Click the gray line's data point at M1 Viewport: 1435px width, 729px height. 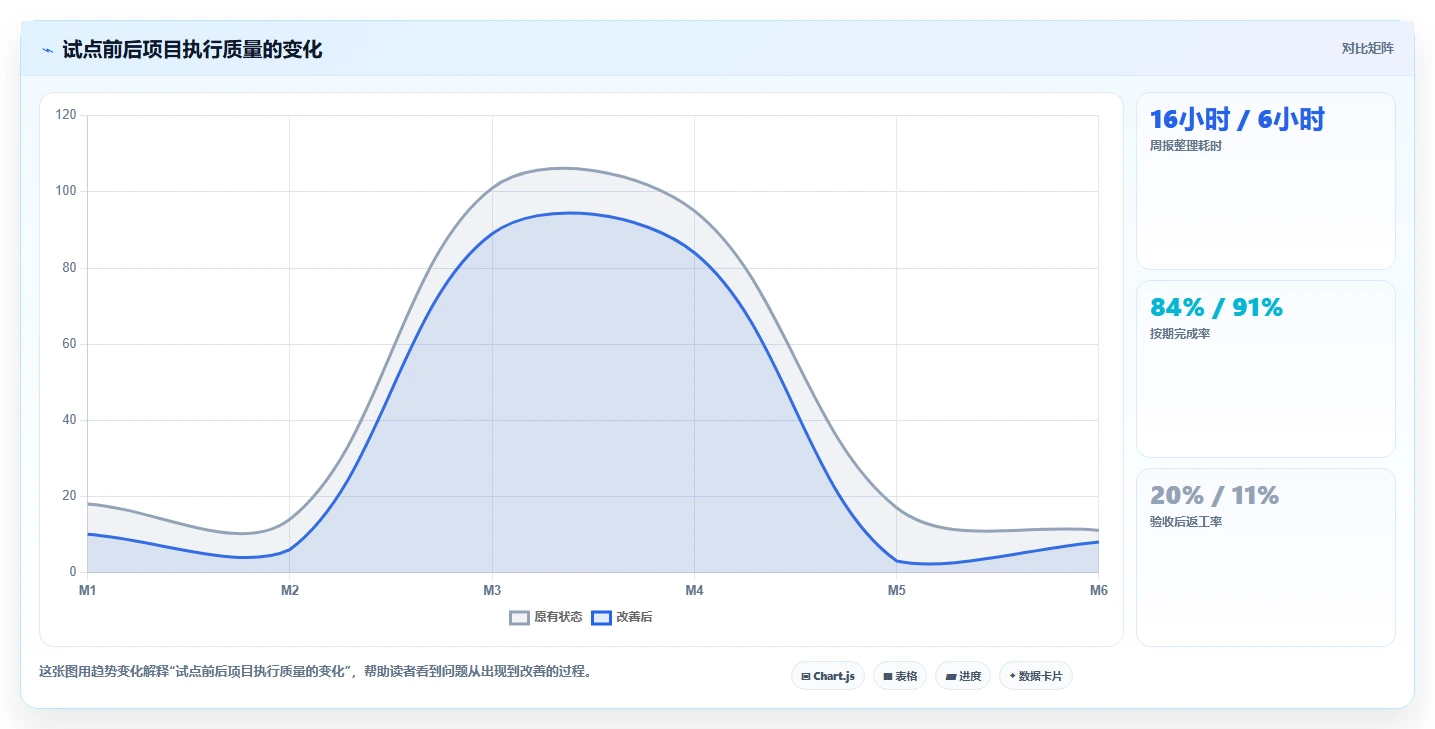(88, 503)
